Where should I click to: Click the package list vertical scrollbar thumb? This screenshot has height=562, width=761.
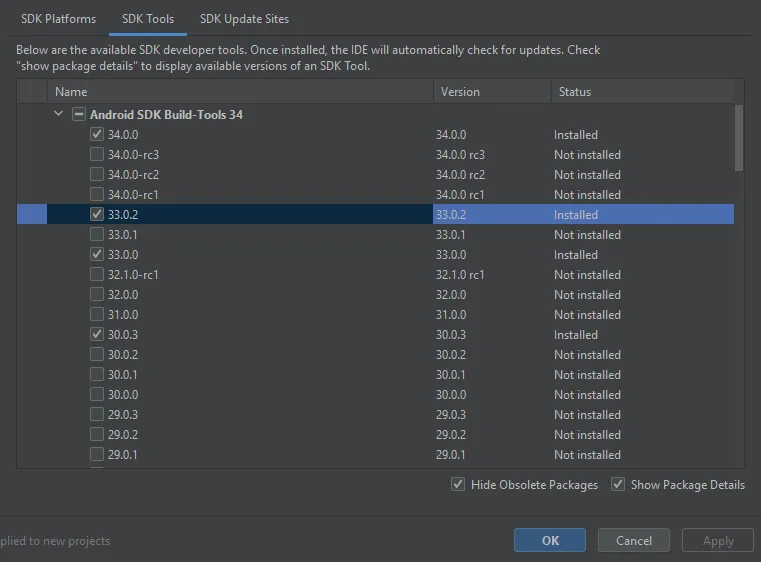coord(739,138)
